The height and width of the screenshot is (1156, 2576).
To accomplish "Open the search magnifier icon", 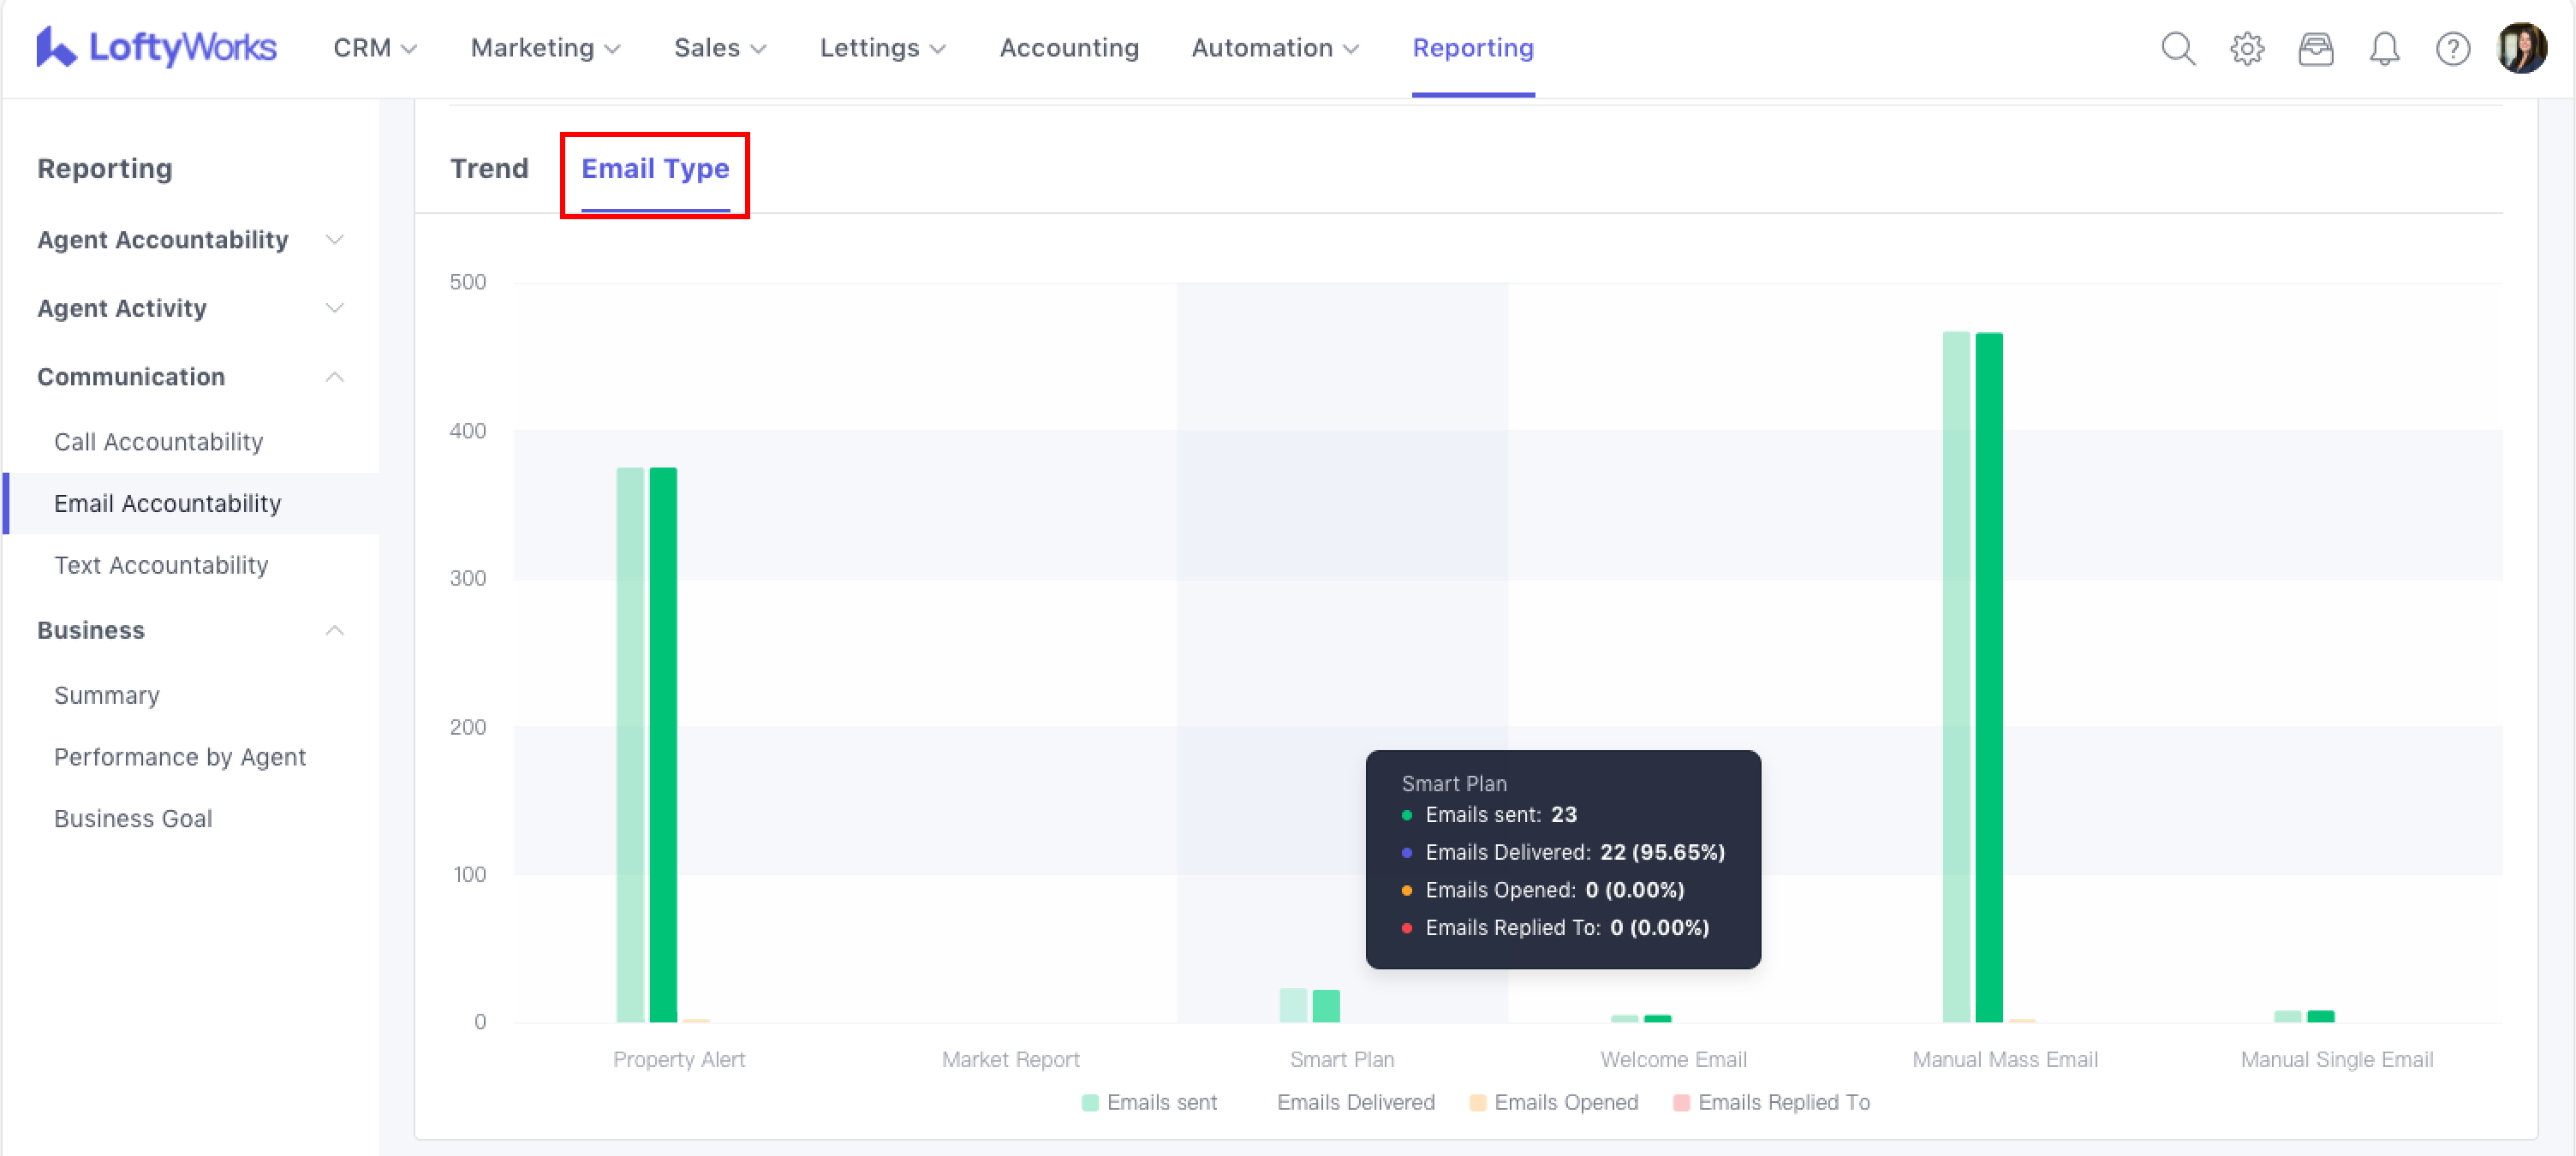I will click(2177, 48).
